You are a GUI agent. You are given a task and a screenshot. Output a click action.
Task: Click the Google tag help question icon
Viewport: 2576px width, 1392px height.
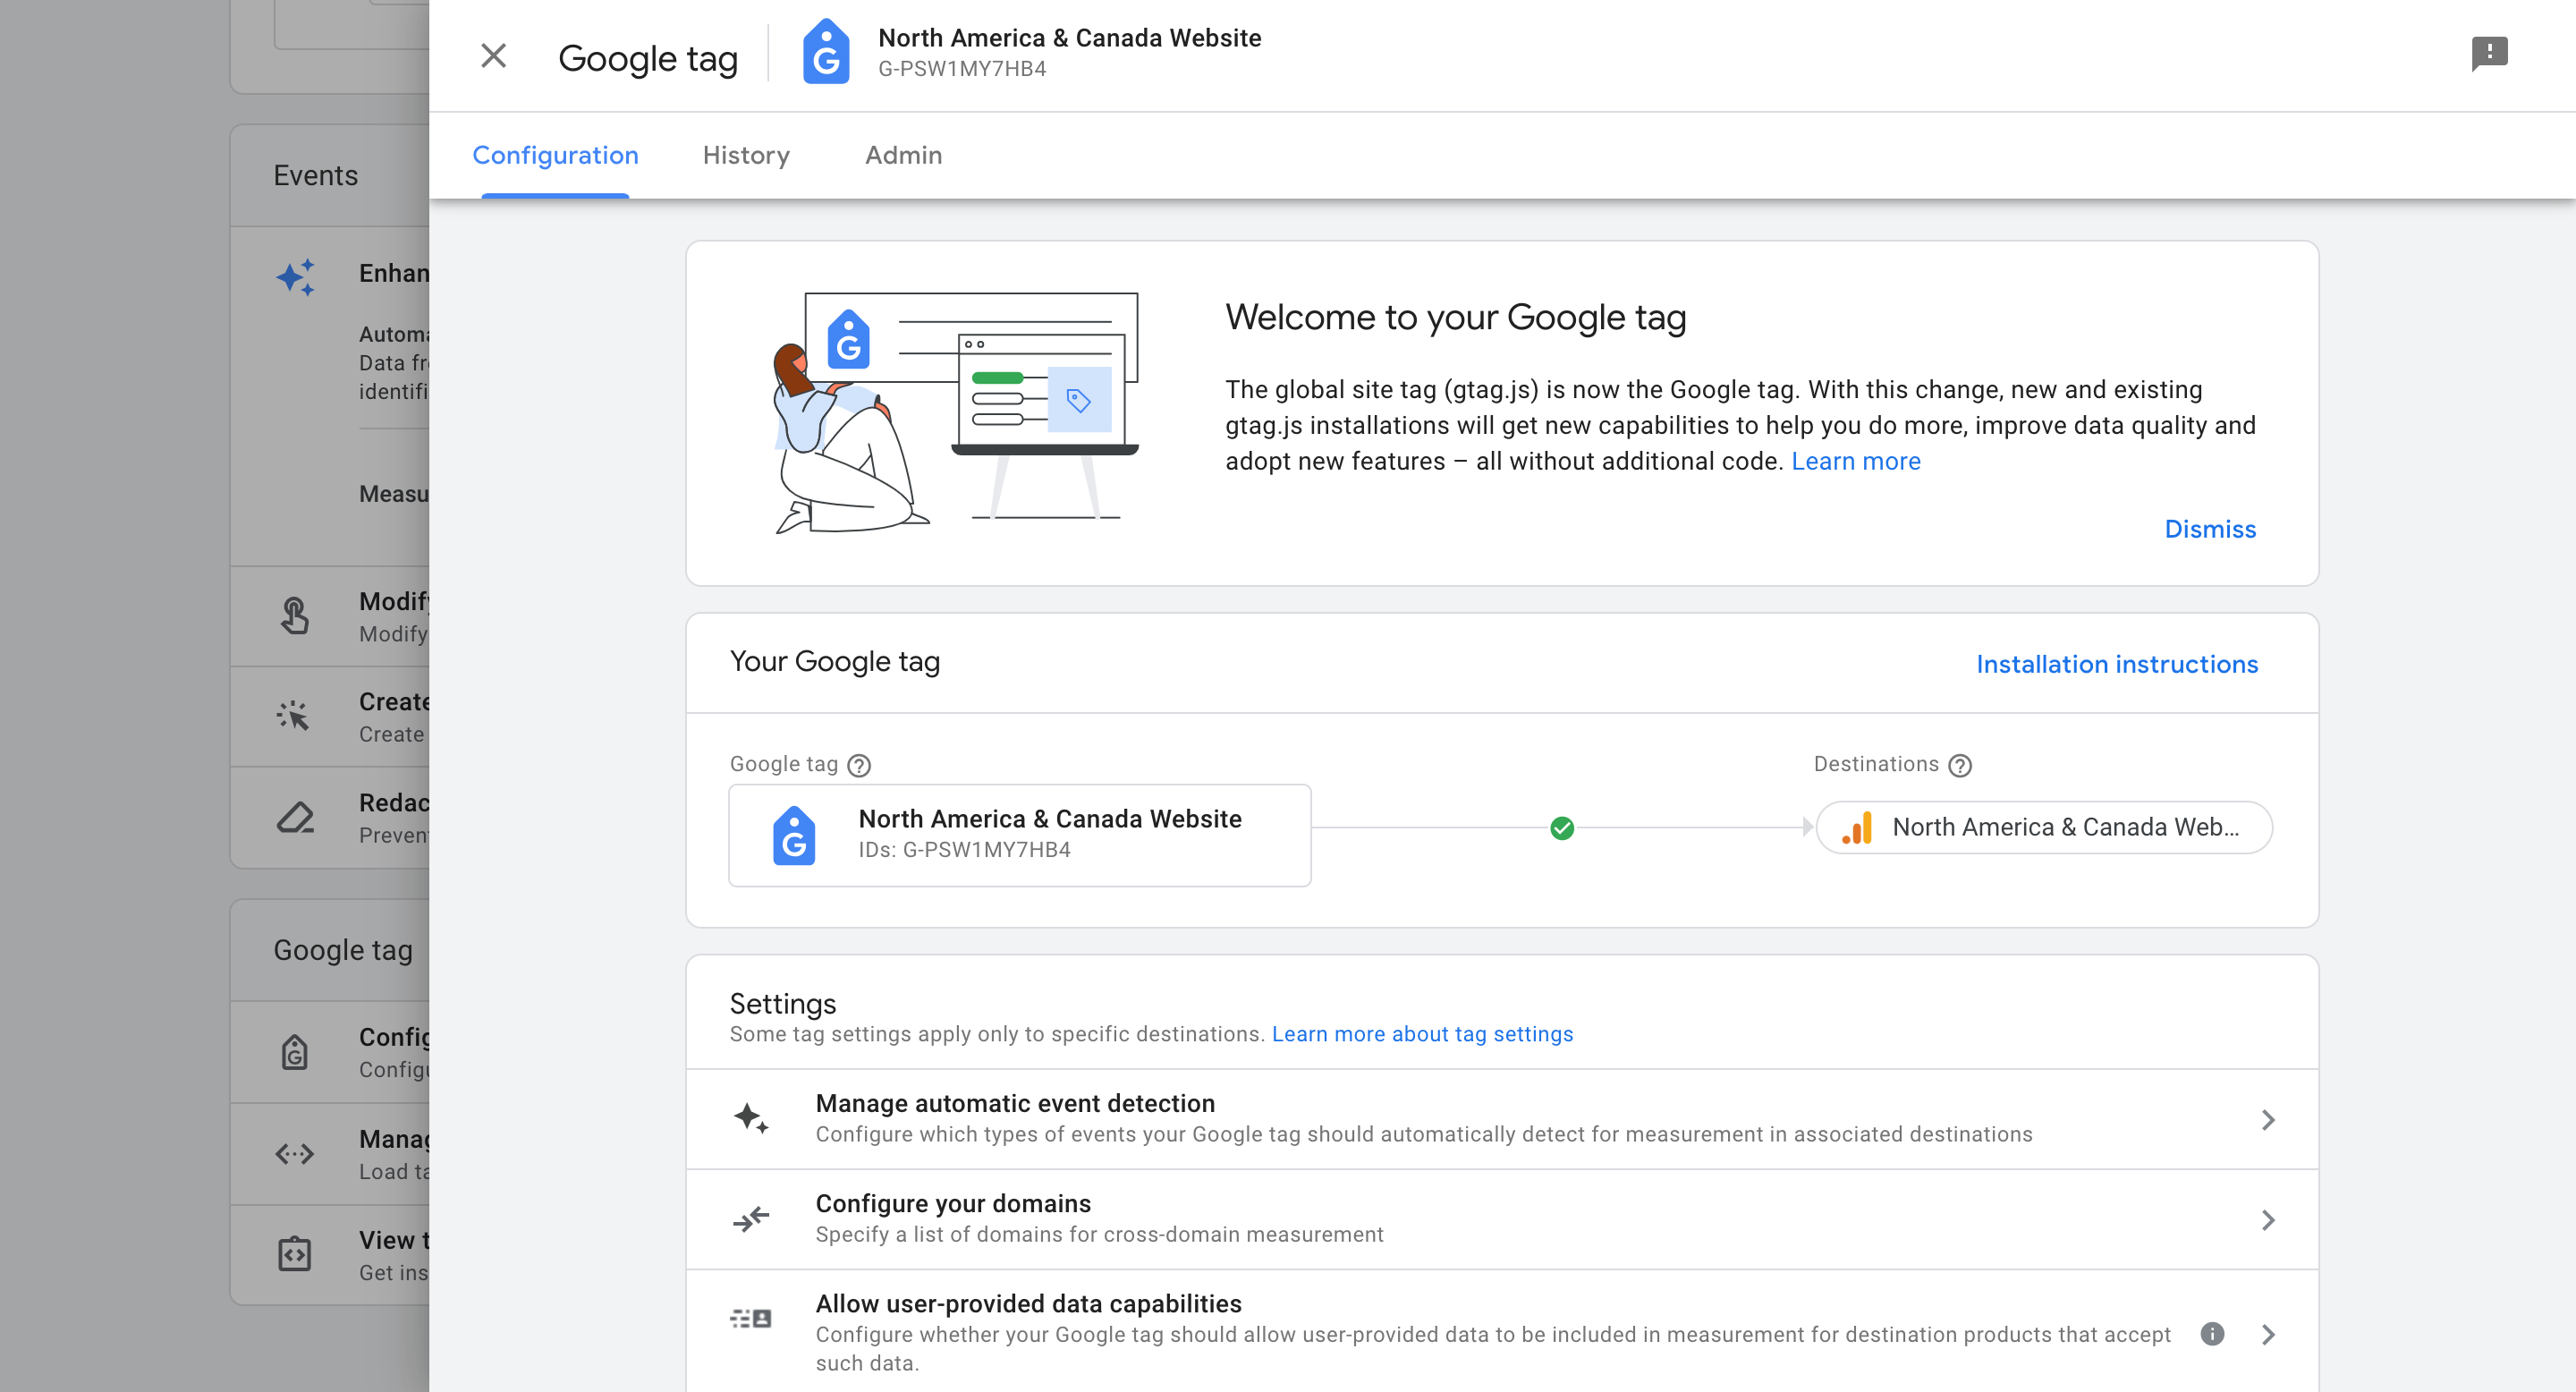859,765
